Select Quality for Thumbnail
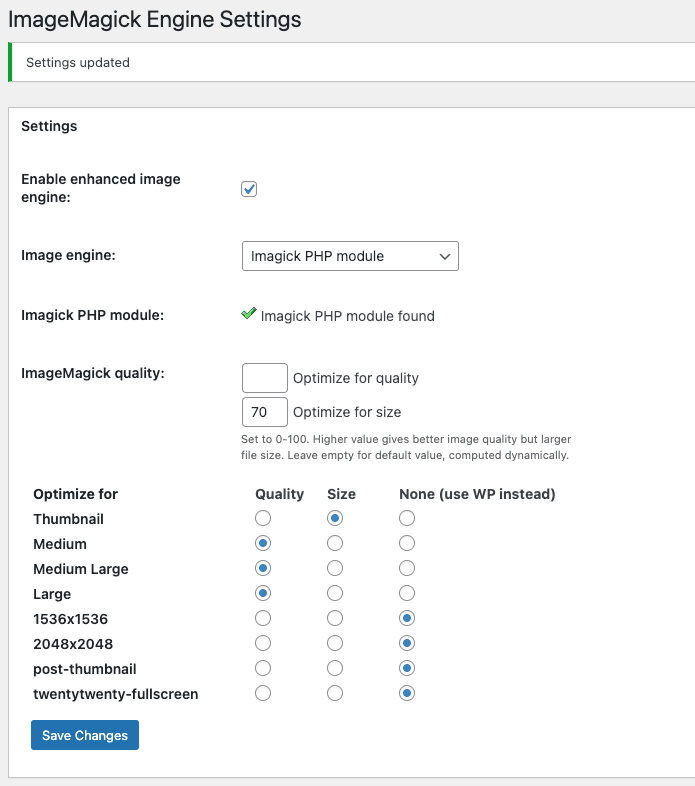 263,518
